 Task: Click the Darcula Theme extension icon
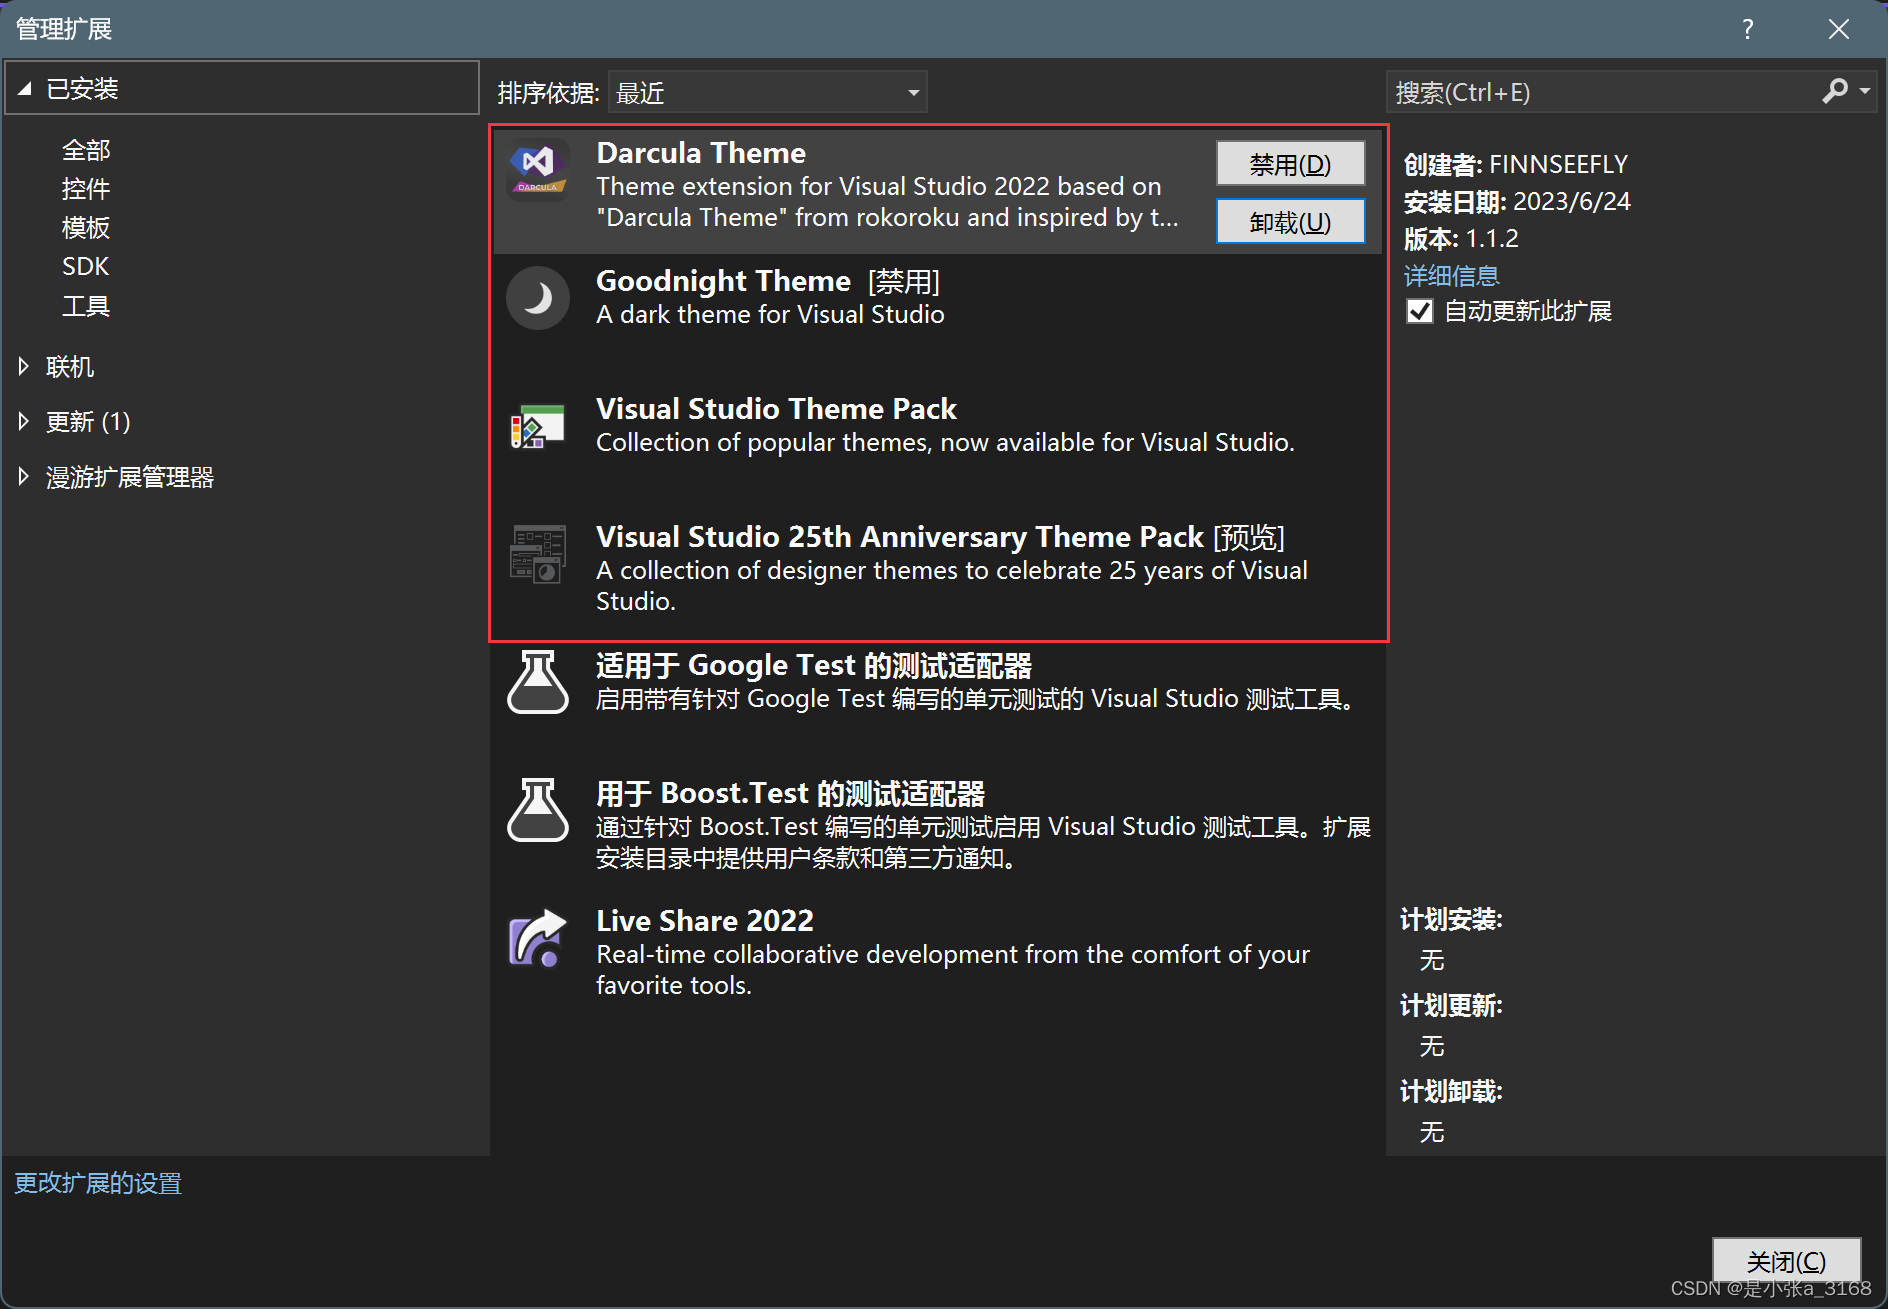538,170
